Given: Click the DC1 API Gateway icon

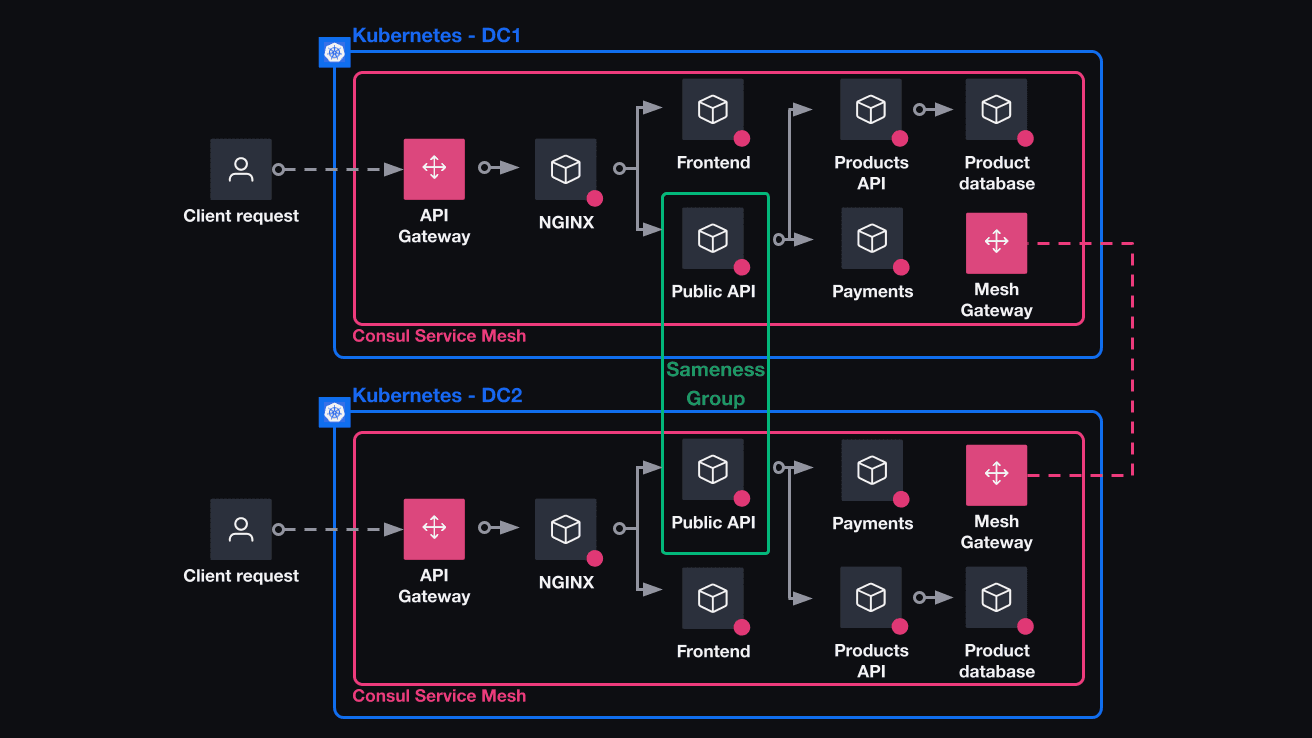Looking at the screenshot, I should click(x=434, y=169).
